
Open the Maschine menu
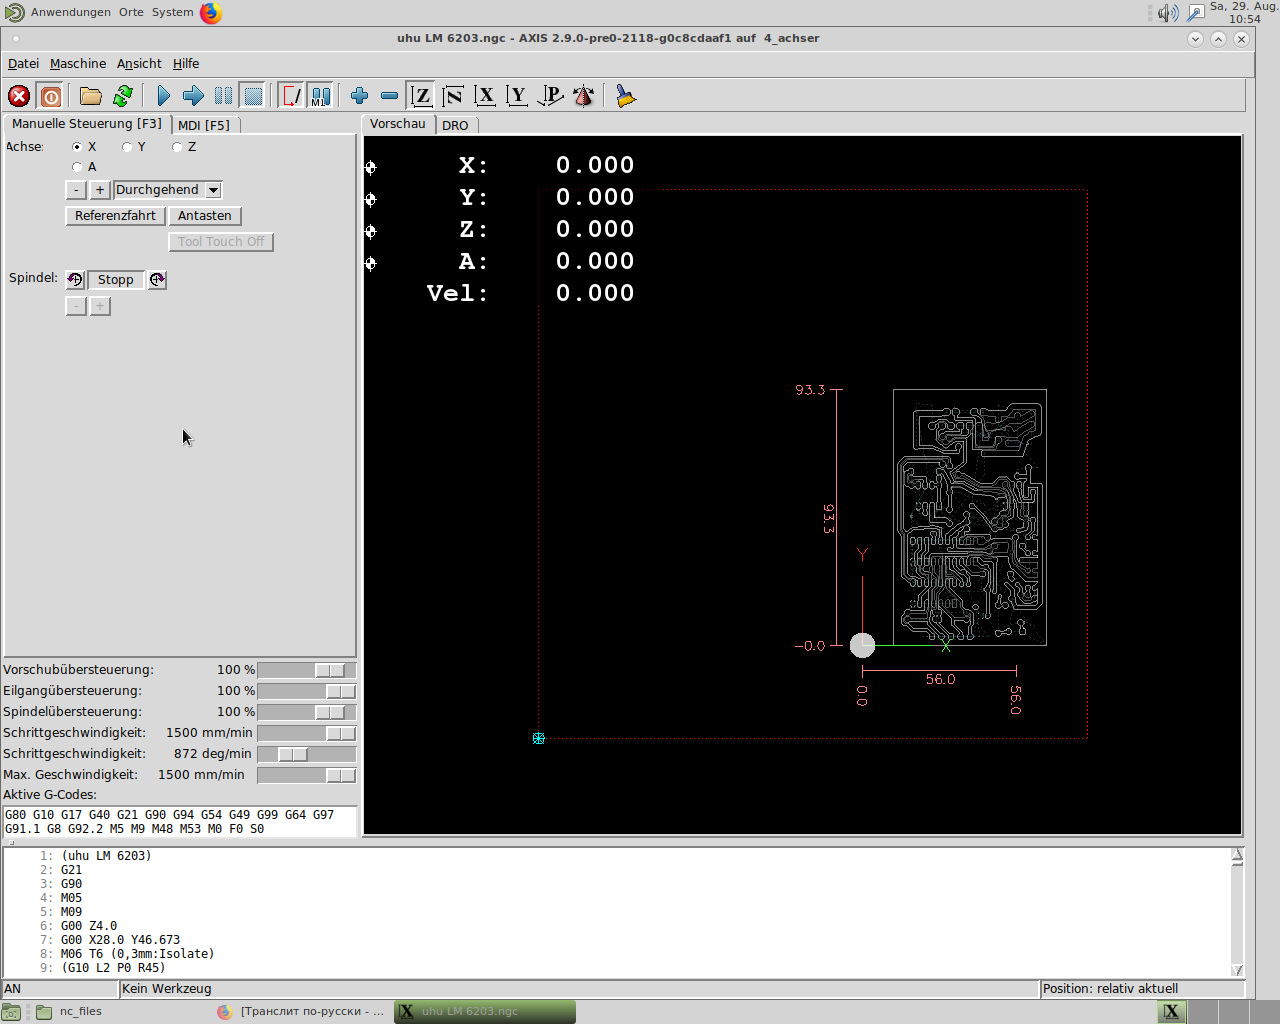[77, 63]
